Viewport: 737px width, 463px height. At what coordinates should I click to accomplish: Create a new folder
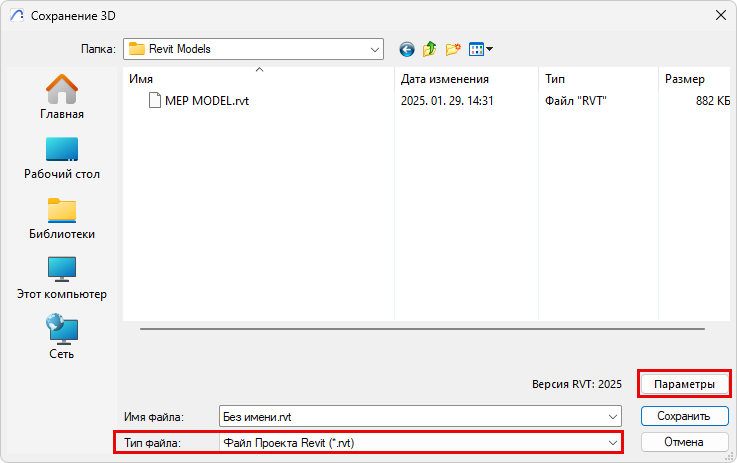click(x=453, y=49)
